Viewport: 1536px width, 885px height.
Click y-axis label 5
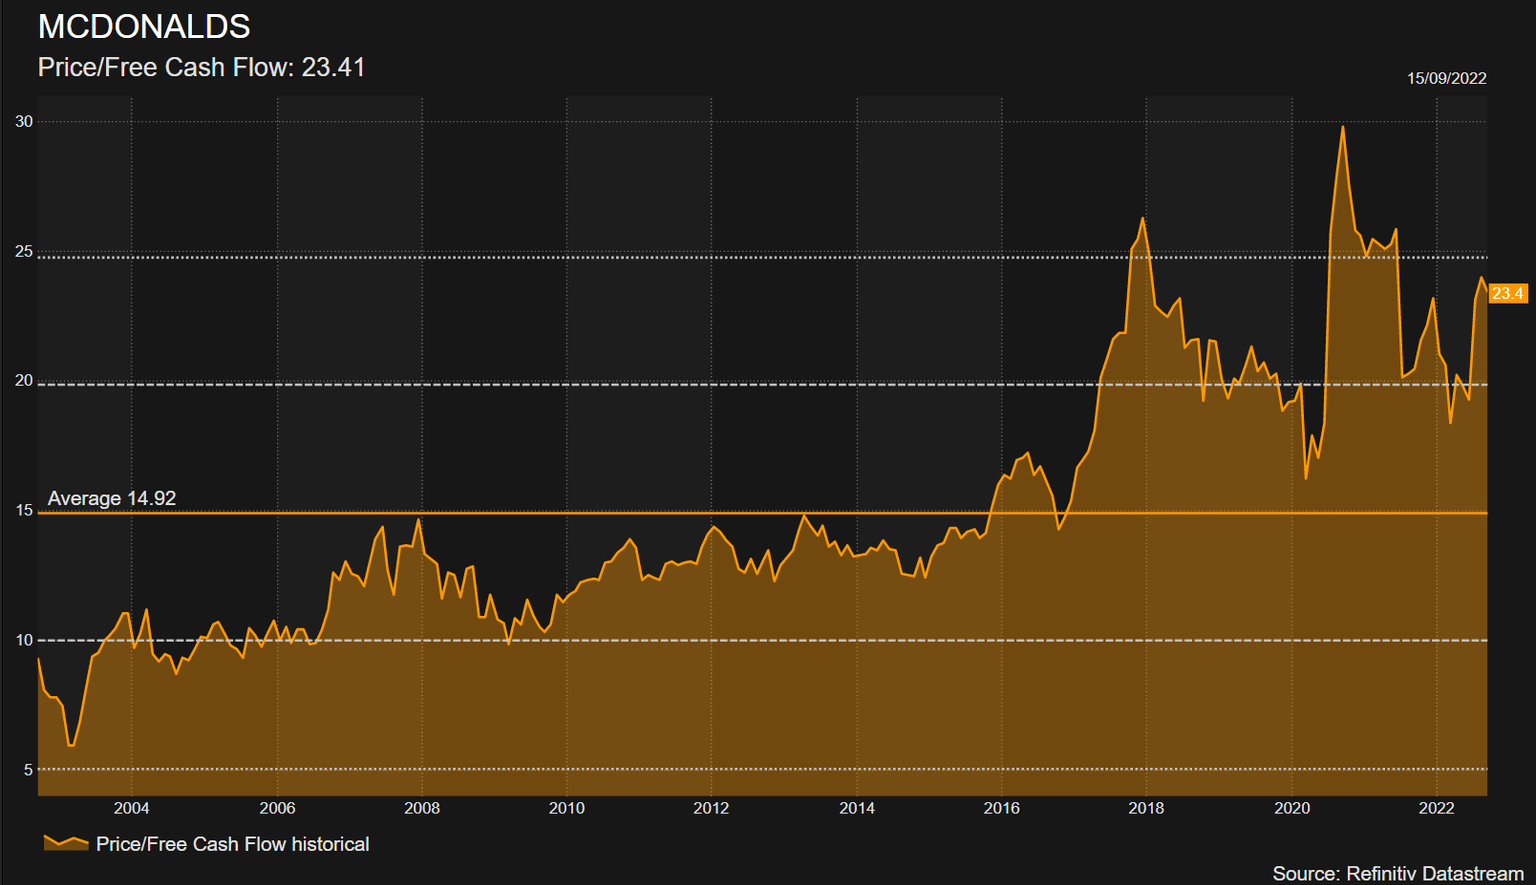pyautogui.click(x=28, y=770)
